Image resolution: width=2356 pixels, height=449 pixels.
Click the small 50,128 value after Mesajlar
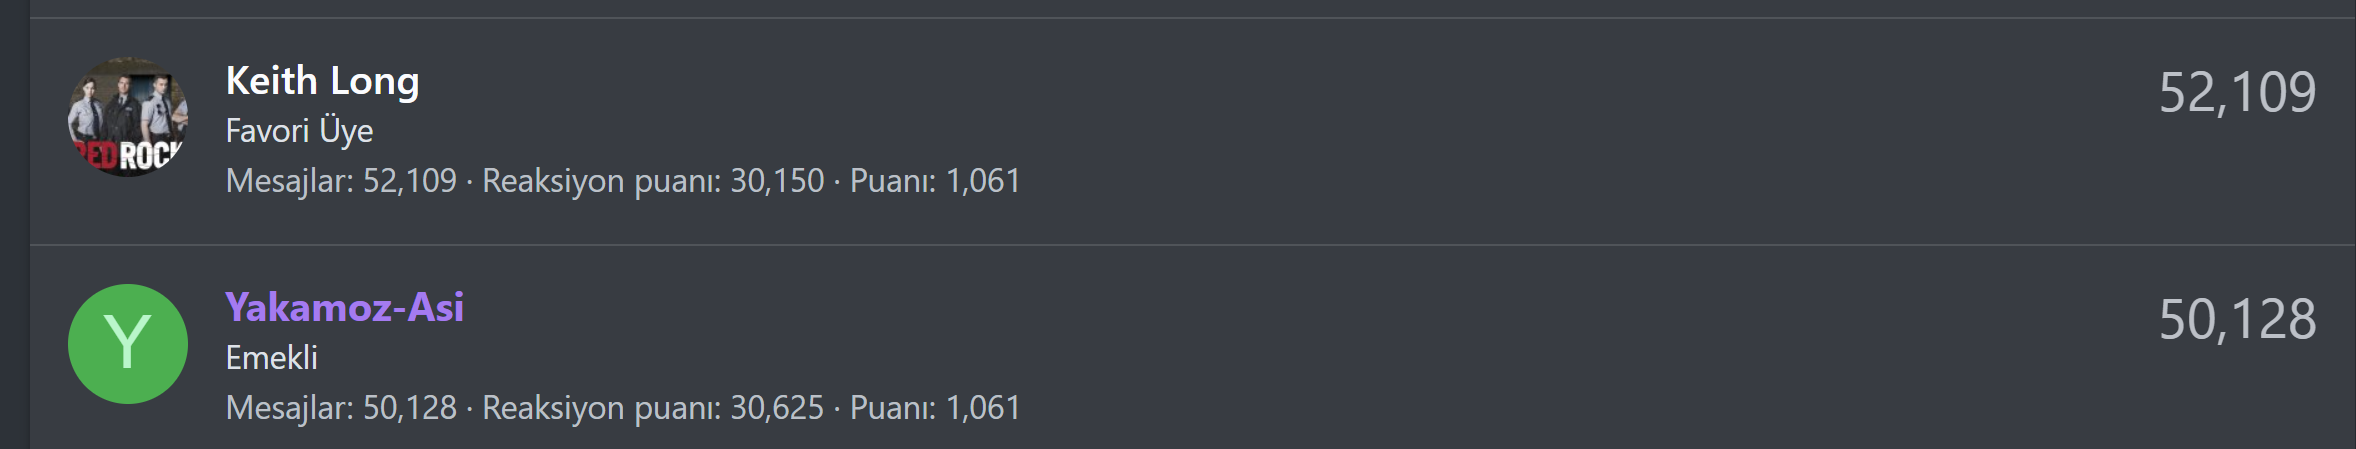click(409, 408)
